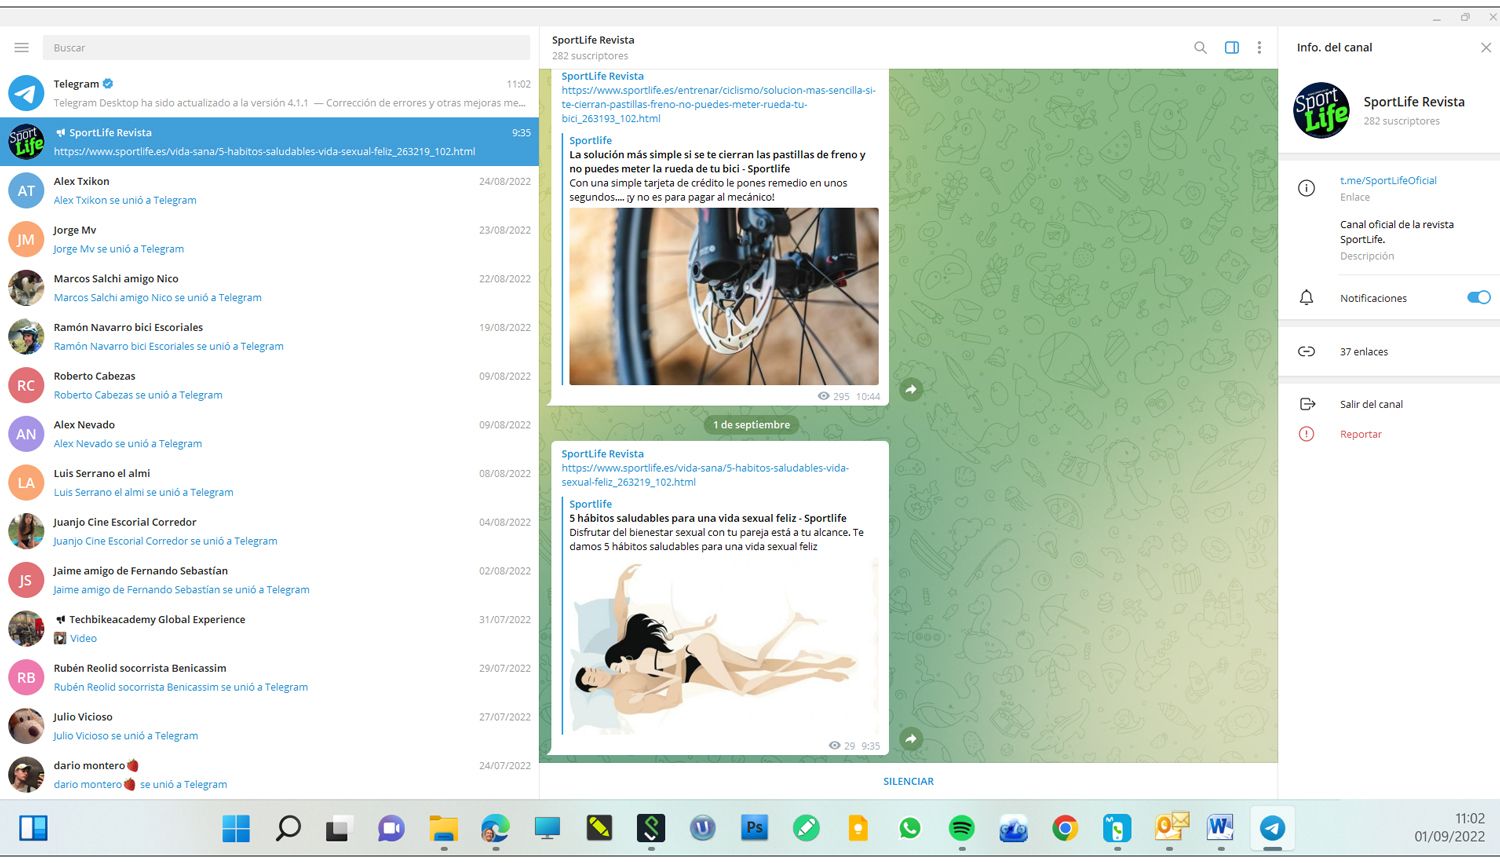Open the Telegram service notifications chat
Screen dimensions: 1500x863
269,93
